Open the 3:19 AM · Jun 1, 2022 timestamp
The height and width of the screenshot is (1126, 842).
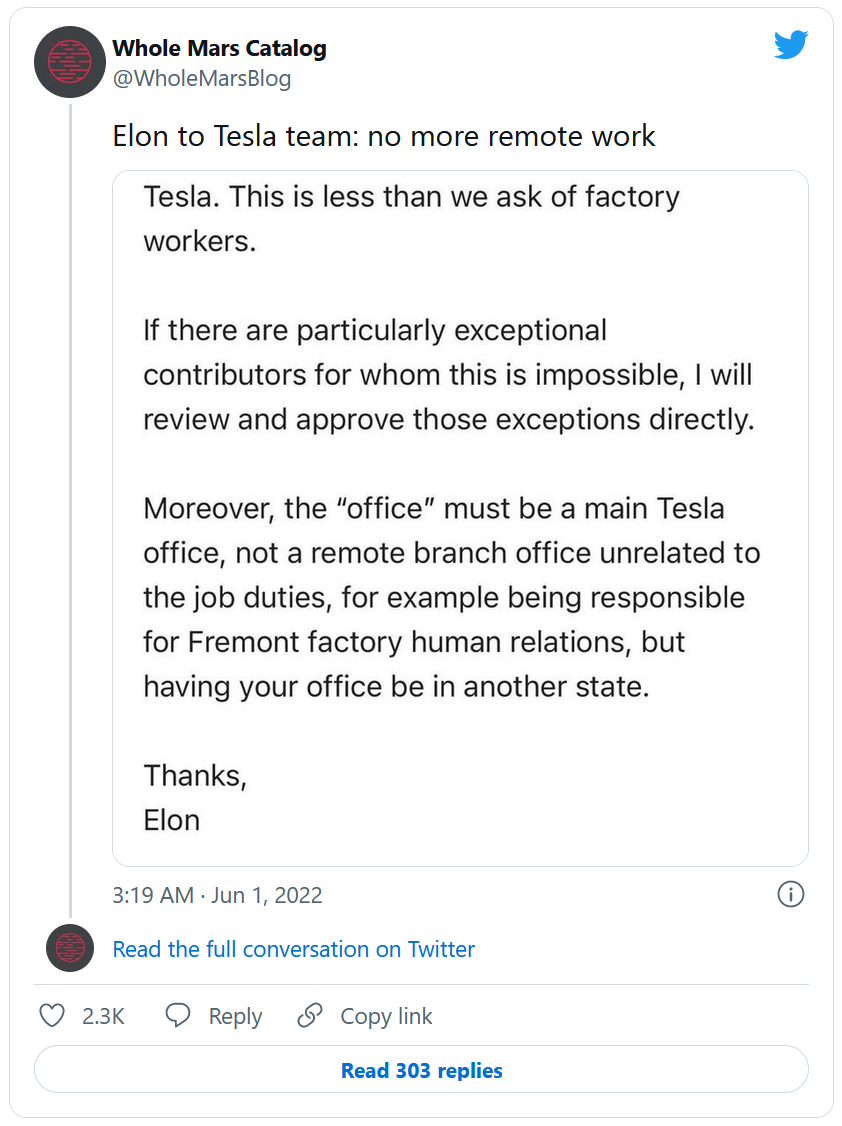tap(217, 894)
